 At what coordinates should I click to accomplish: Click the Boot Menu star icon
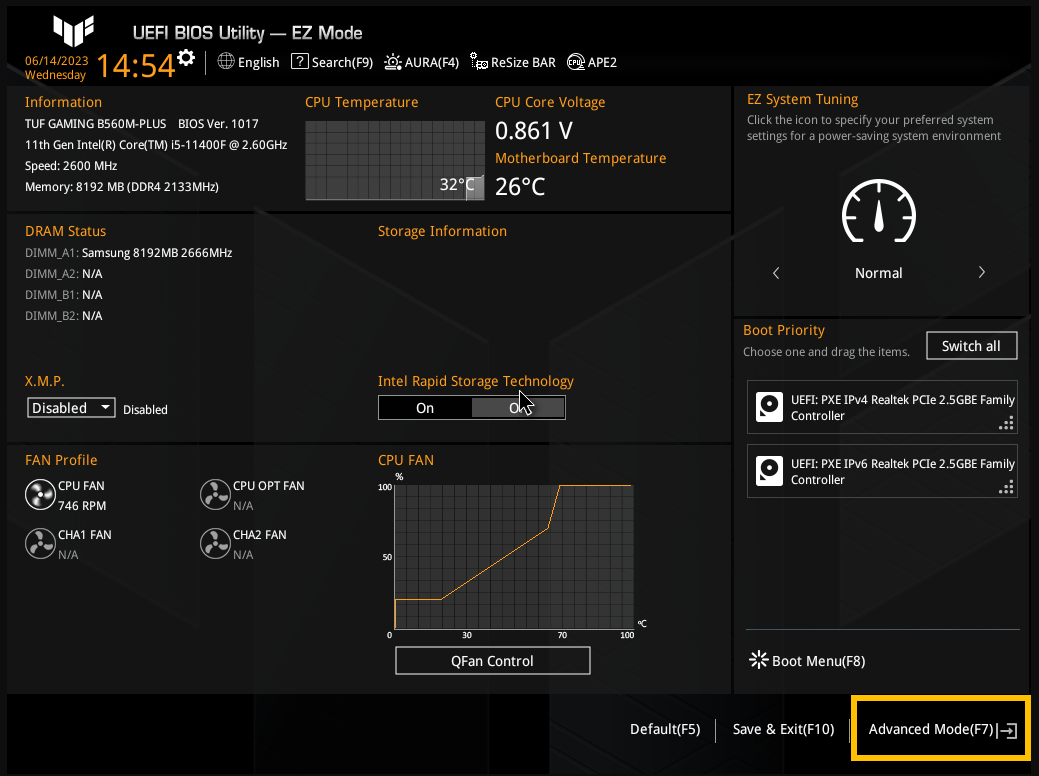click(x=758, y=660)
